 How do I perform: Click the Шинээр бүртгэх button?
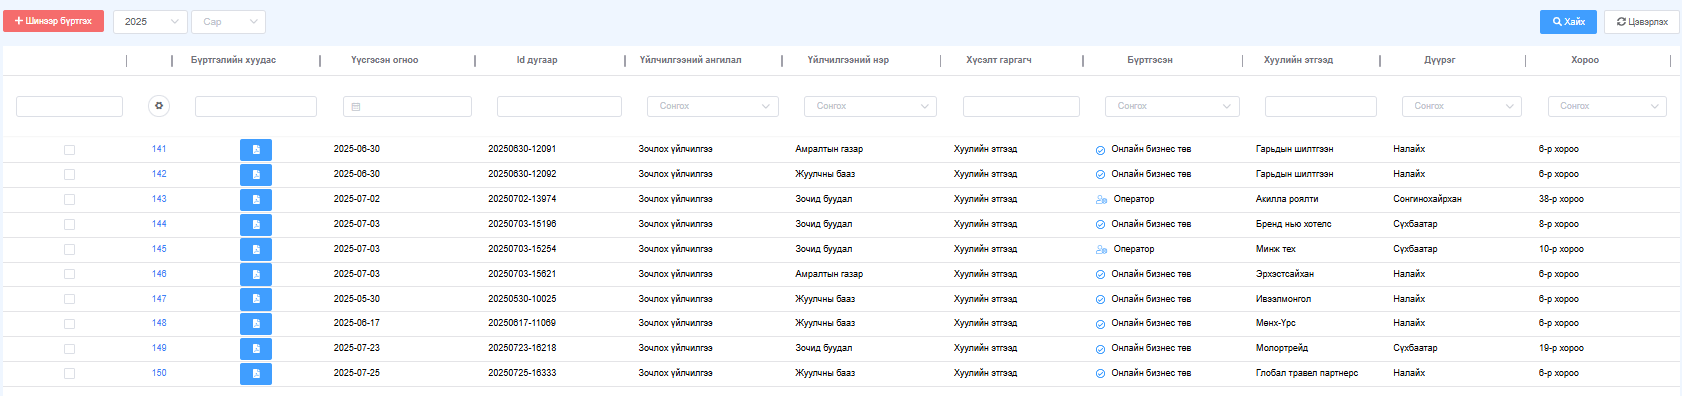(53, 21)
